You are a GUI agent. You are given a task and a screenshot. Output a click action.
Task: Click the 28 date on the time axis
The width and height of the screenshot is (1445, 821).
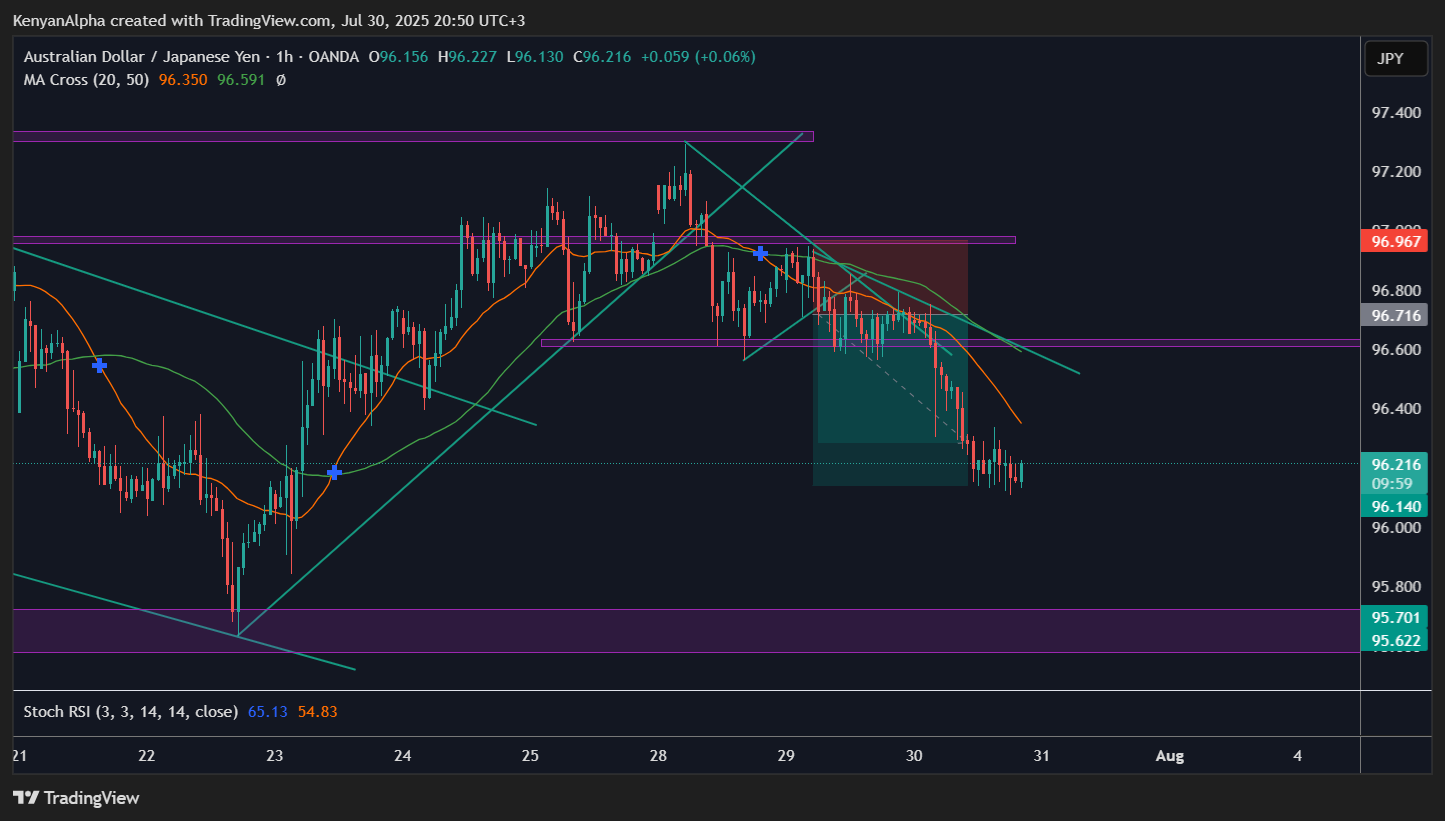click(x=658, y=756)
